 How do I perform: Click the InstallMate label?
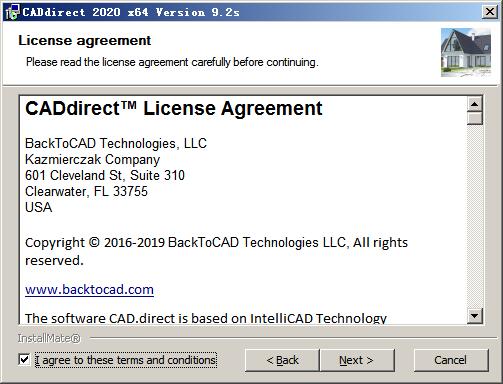tap(49, 338)
